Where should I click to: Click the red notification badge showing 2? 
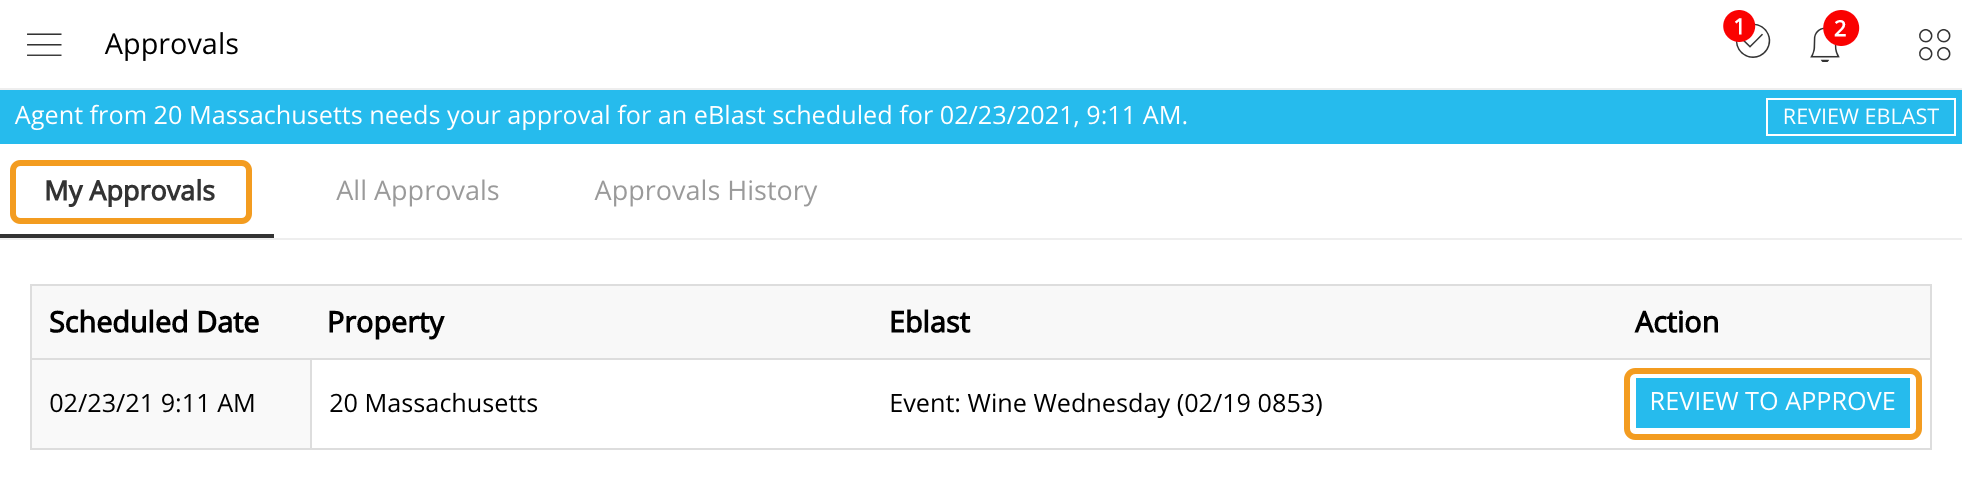(1840, 28)
